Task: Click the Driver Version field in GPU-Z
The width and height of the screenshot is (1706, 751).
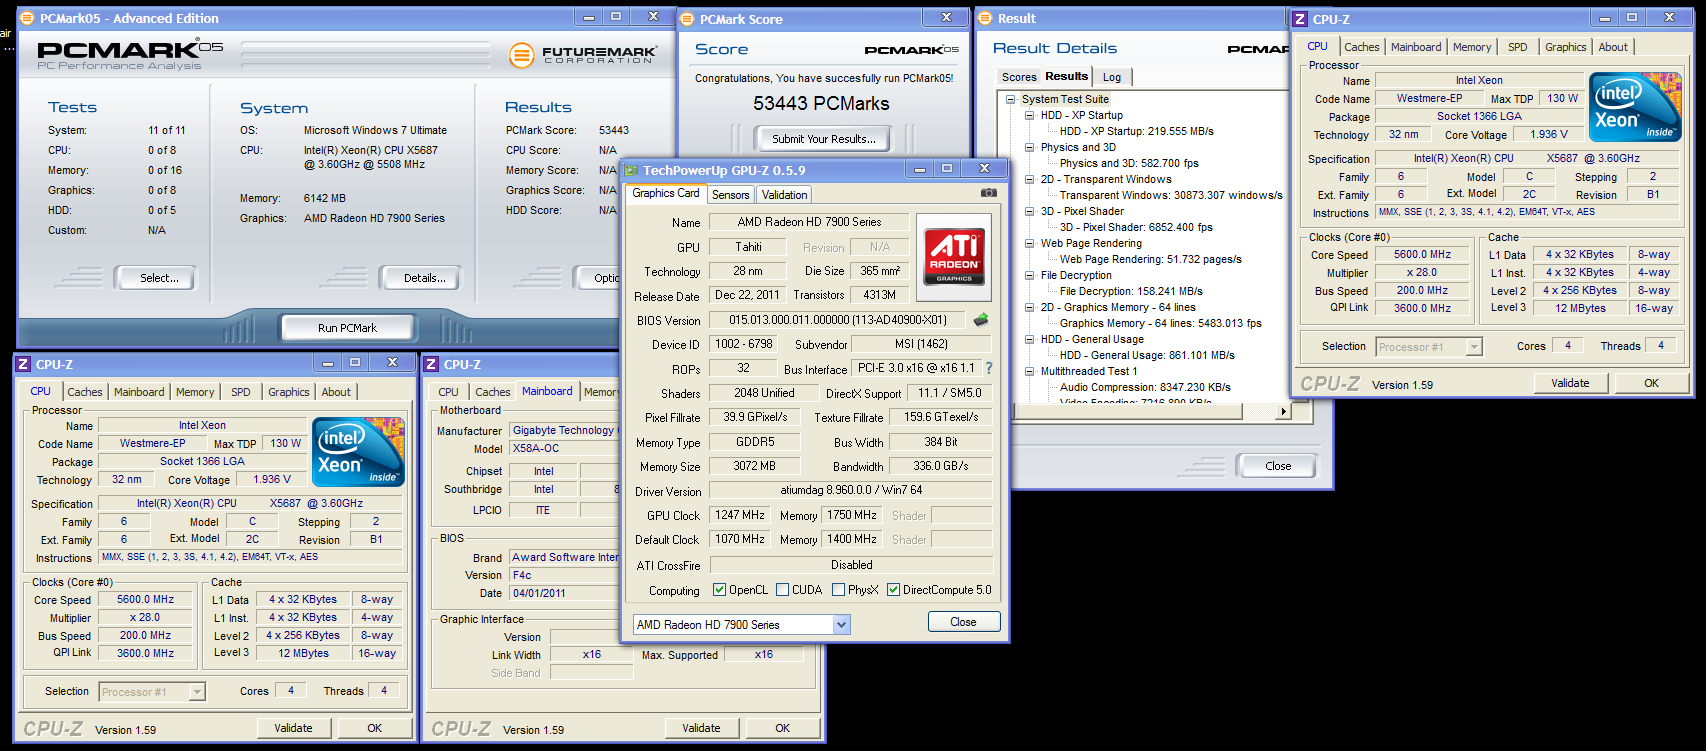Action: 851,490
